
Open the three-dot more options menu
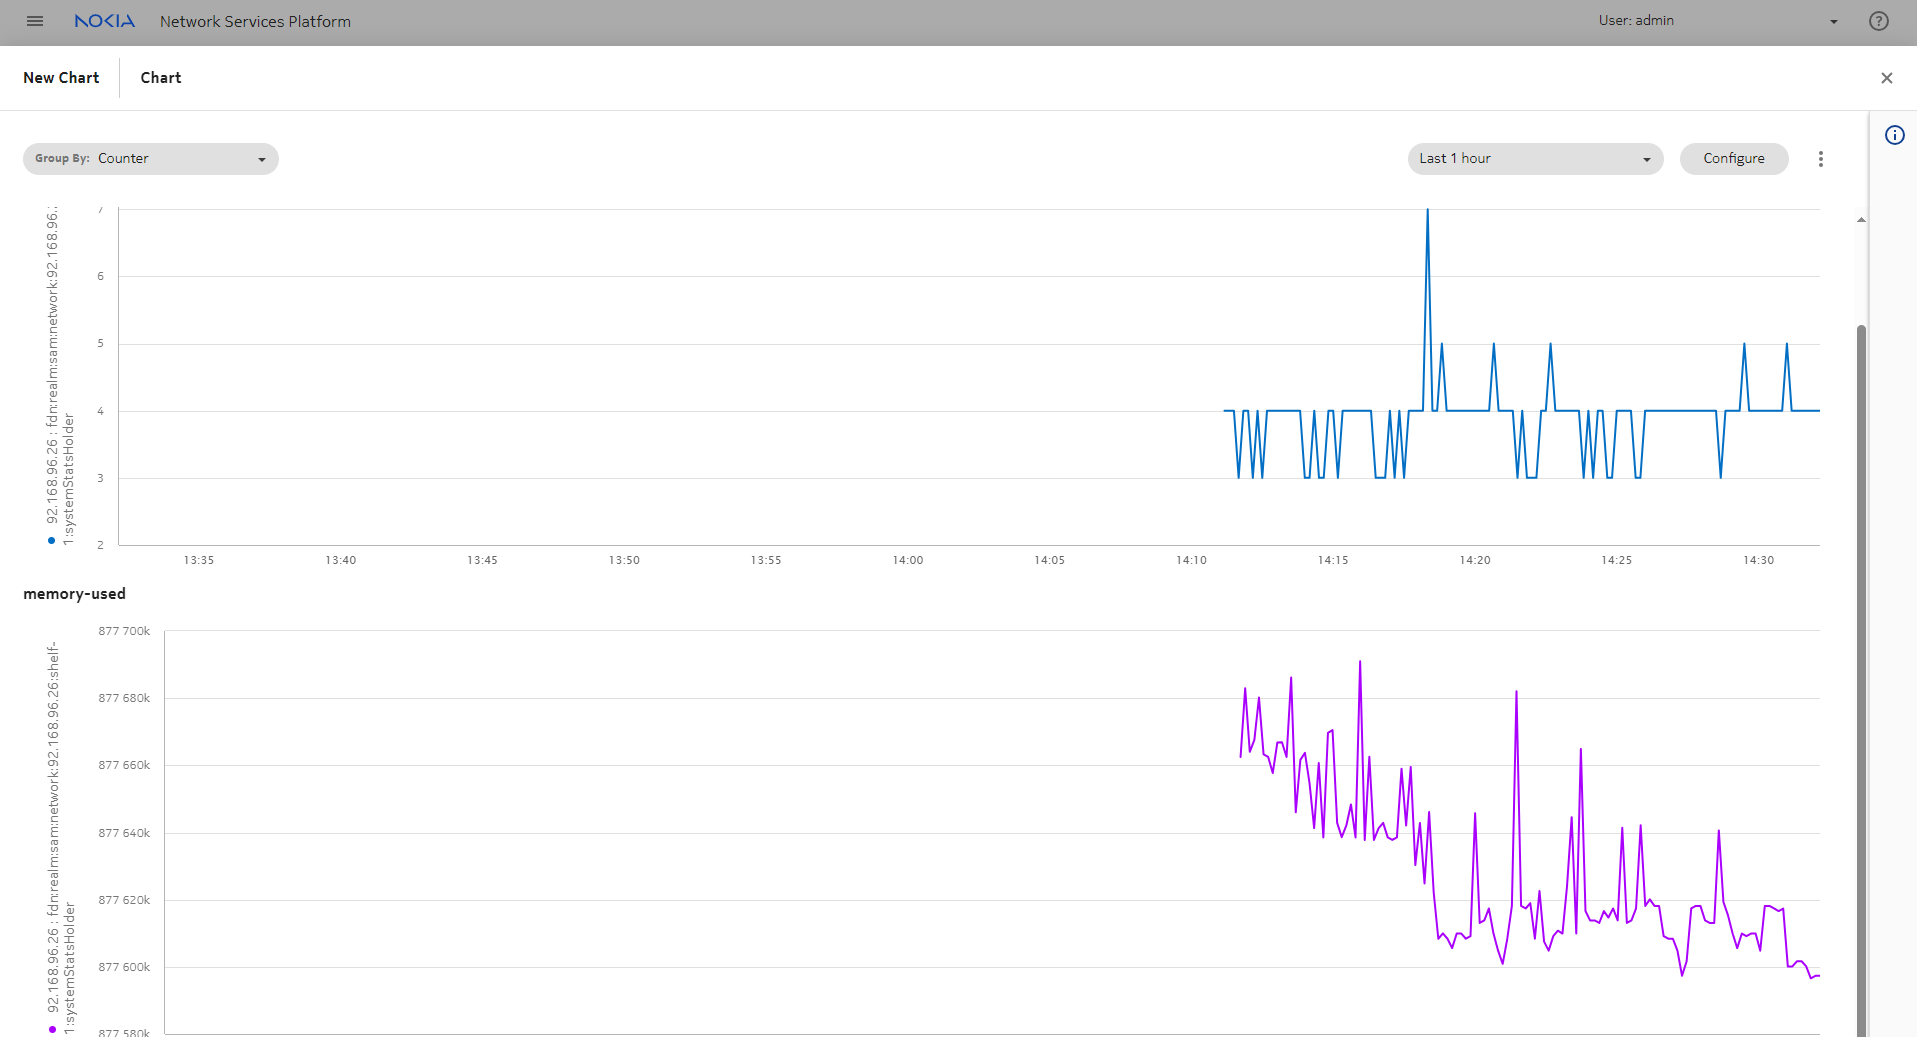pyautogui.click(x=1820, y=159)
